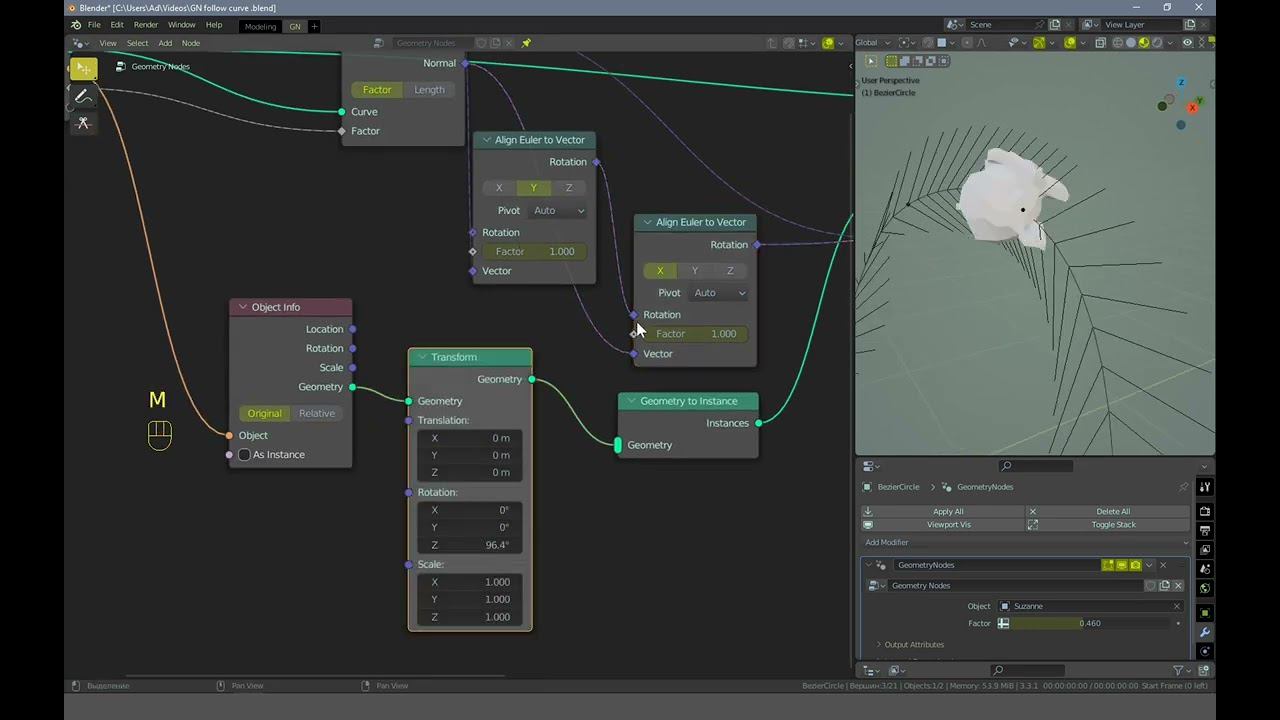Click the Apply All button
The image size is (1280, 720).
947,511
